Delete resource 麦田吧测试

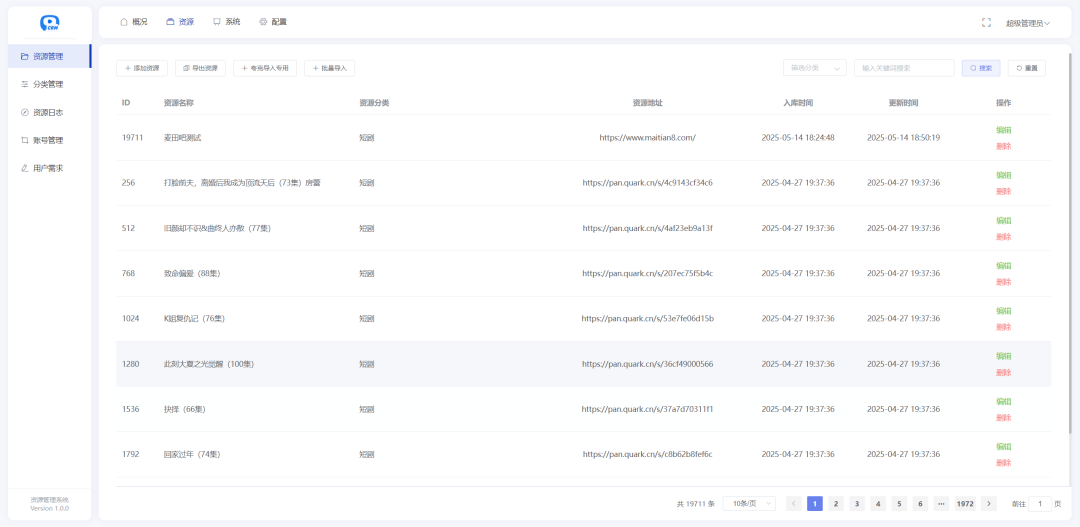(x=1003, y=146)
